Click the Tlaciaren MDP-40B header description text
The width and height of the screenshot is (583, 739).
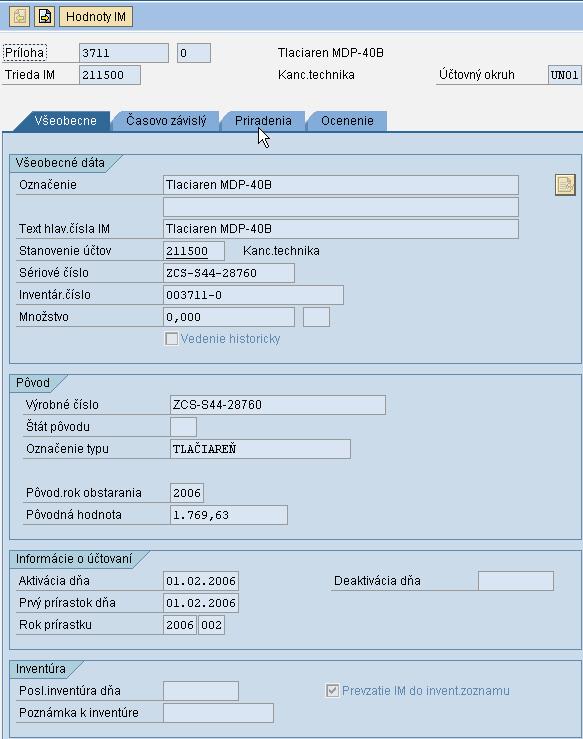[x=330, y=53]
